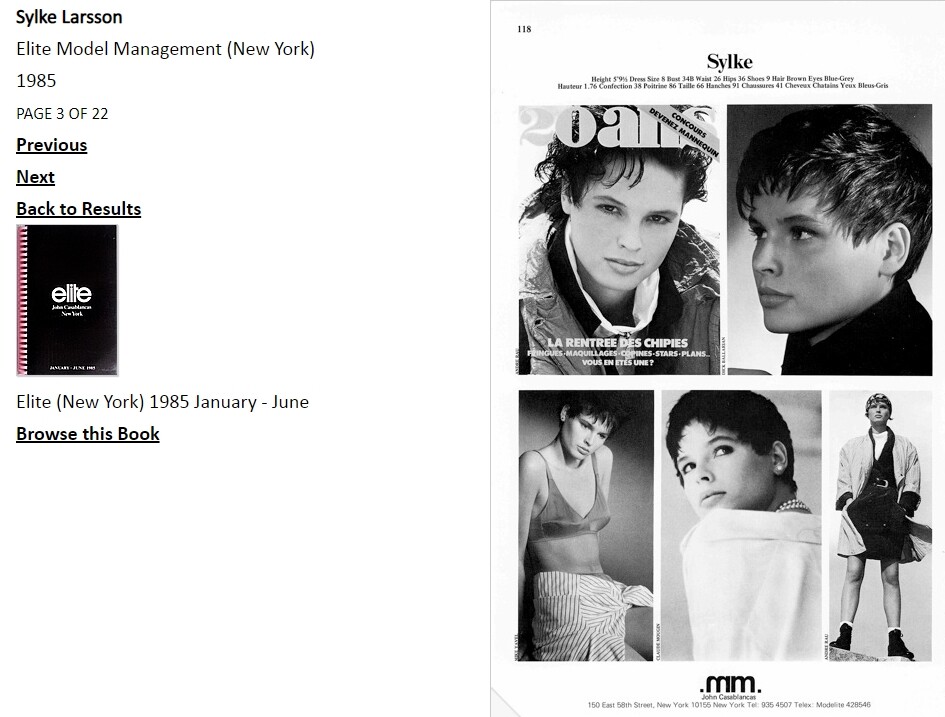This screenshot has width=945, height=717.
Task: Click the Elite book cover thumbnail
Action: [x=67, y=300]
